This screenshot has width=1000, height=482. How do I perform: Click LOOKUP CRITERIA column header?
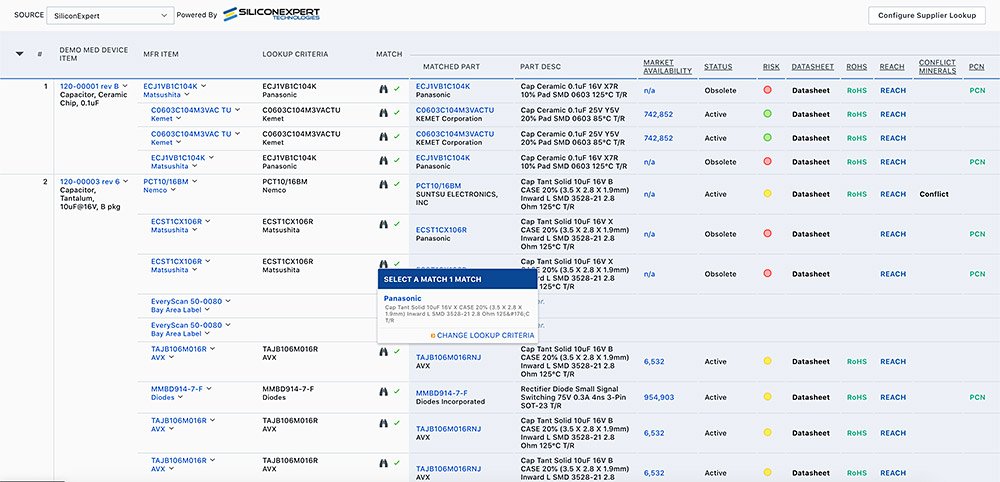click(x=295, y=54)
